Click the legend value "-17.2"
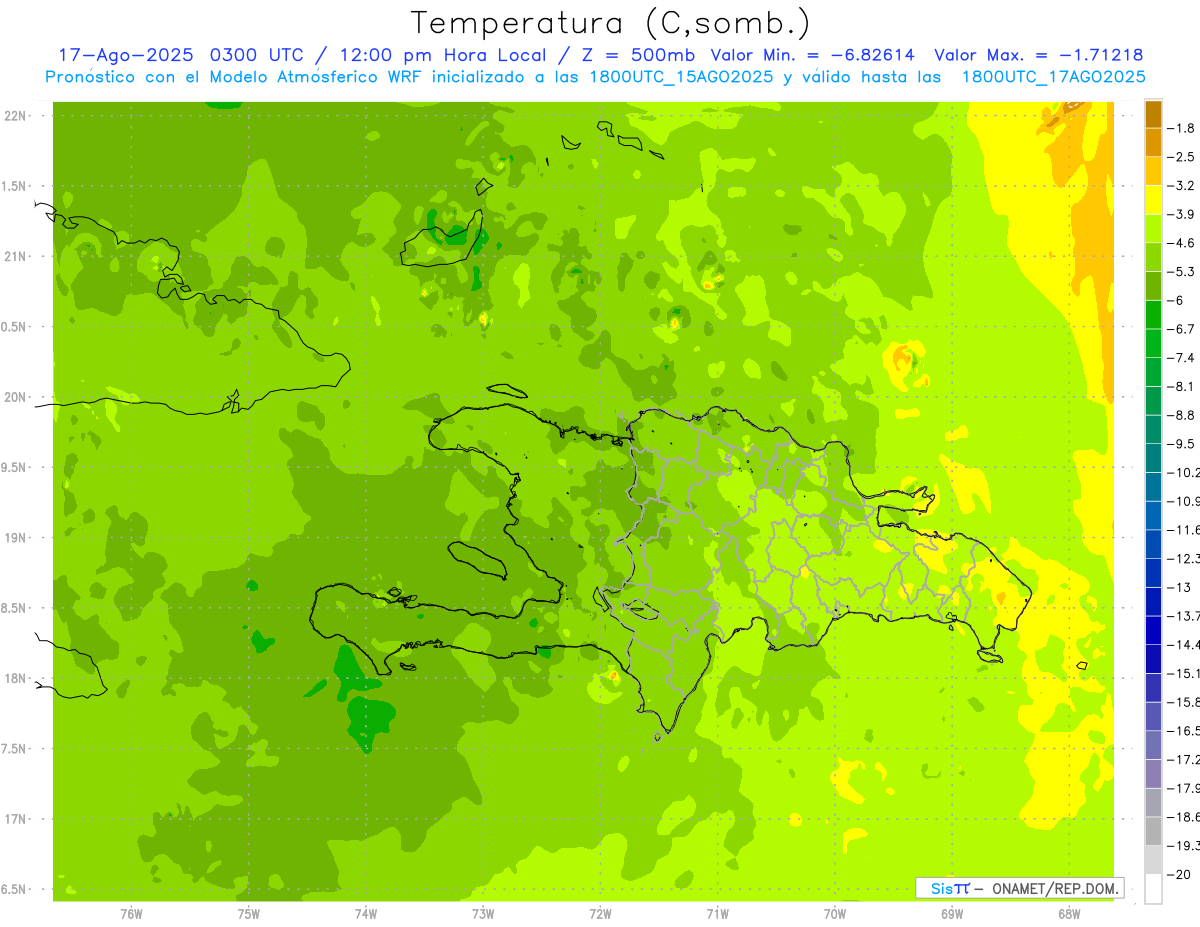Viewport: 1200px width, 927px height. (x=1184, y=759)
